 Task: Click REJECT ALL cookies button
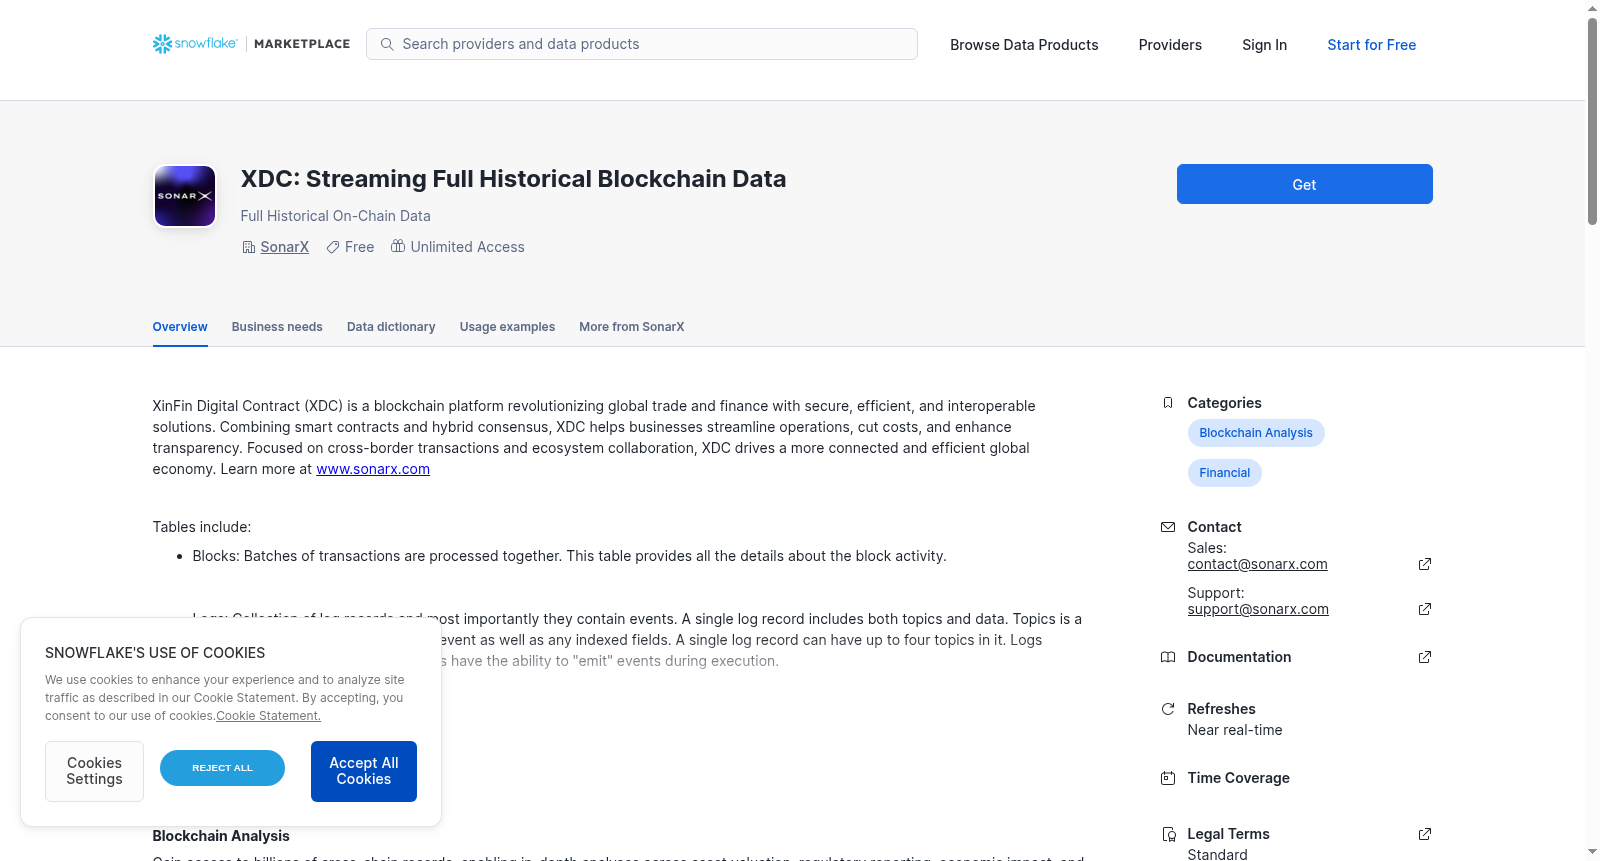pos(222,768)
